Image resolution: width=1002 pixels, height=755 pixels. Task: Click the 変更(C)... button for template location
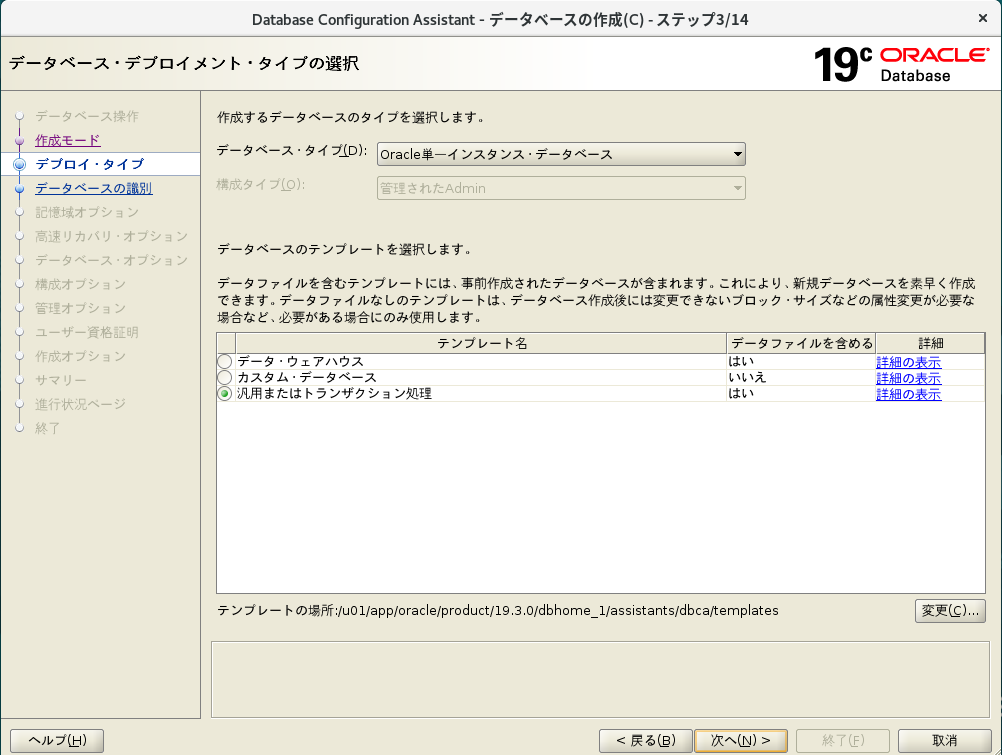coord(949,610)
